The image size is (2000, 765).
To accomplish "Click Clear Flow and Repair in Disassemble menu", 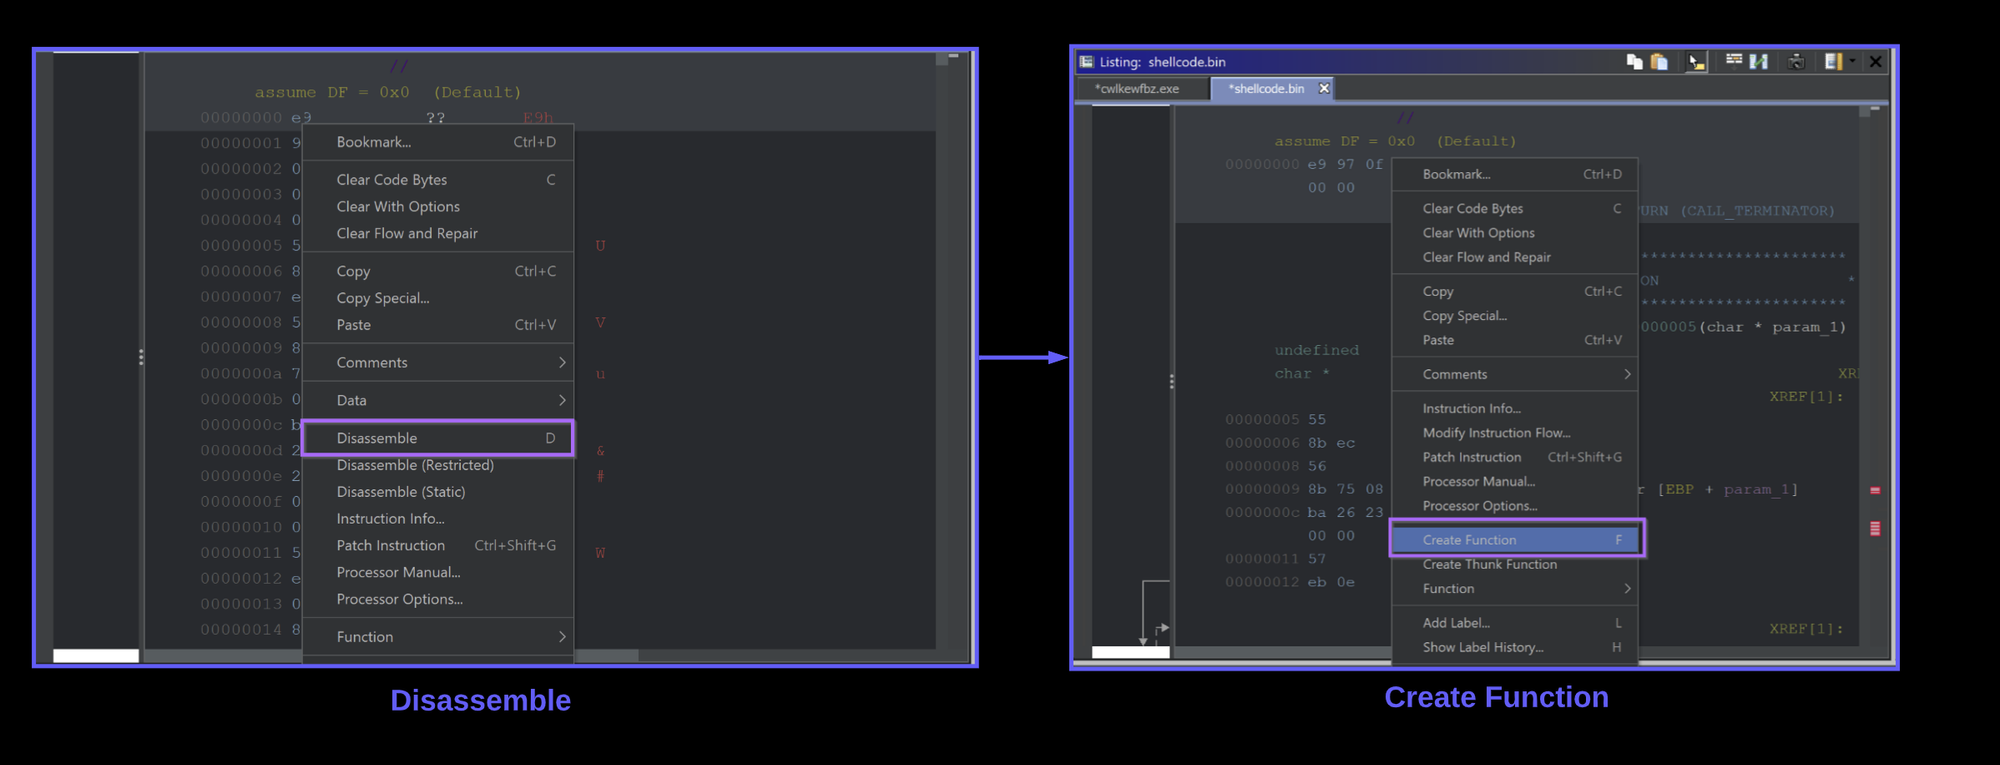I will pos(438,234).
